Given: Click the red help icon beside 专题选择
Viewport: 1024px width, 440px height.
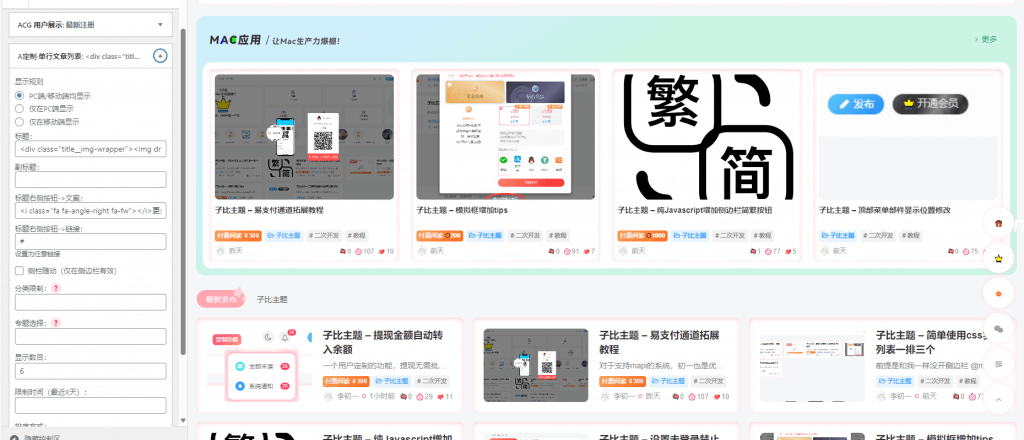Looking at the screenshot, I should click(56, 322).
